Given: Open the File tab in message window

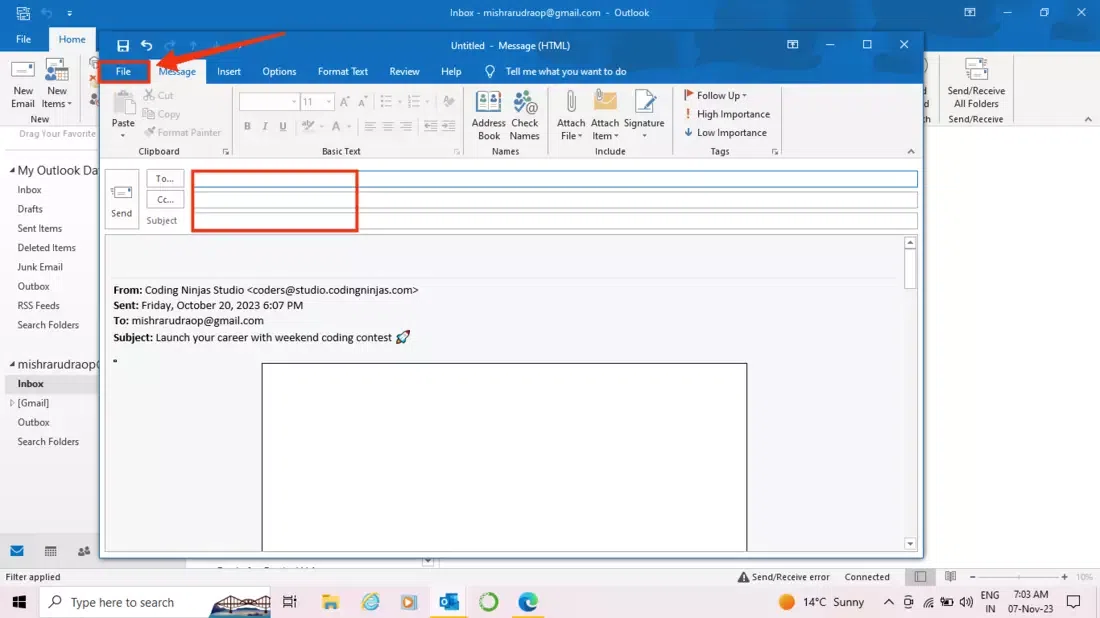Looking at the screenshot, I should pos(123,72).
